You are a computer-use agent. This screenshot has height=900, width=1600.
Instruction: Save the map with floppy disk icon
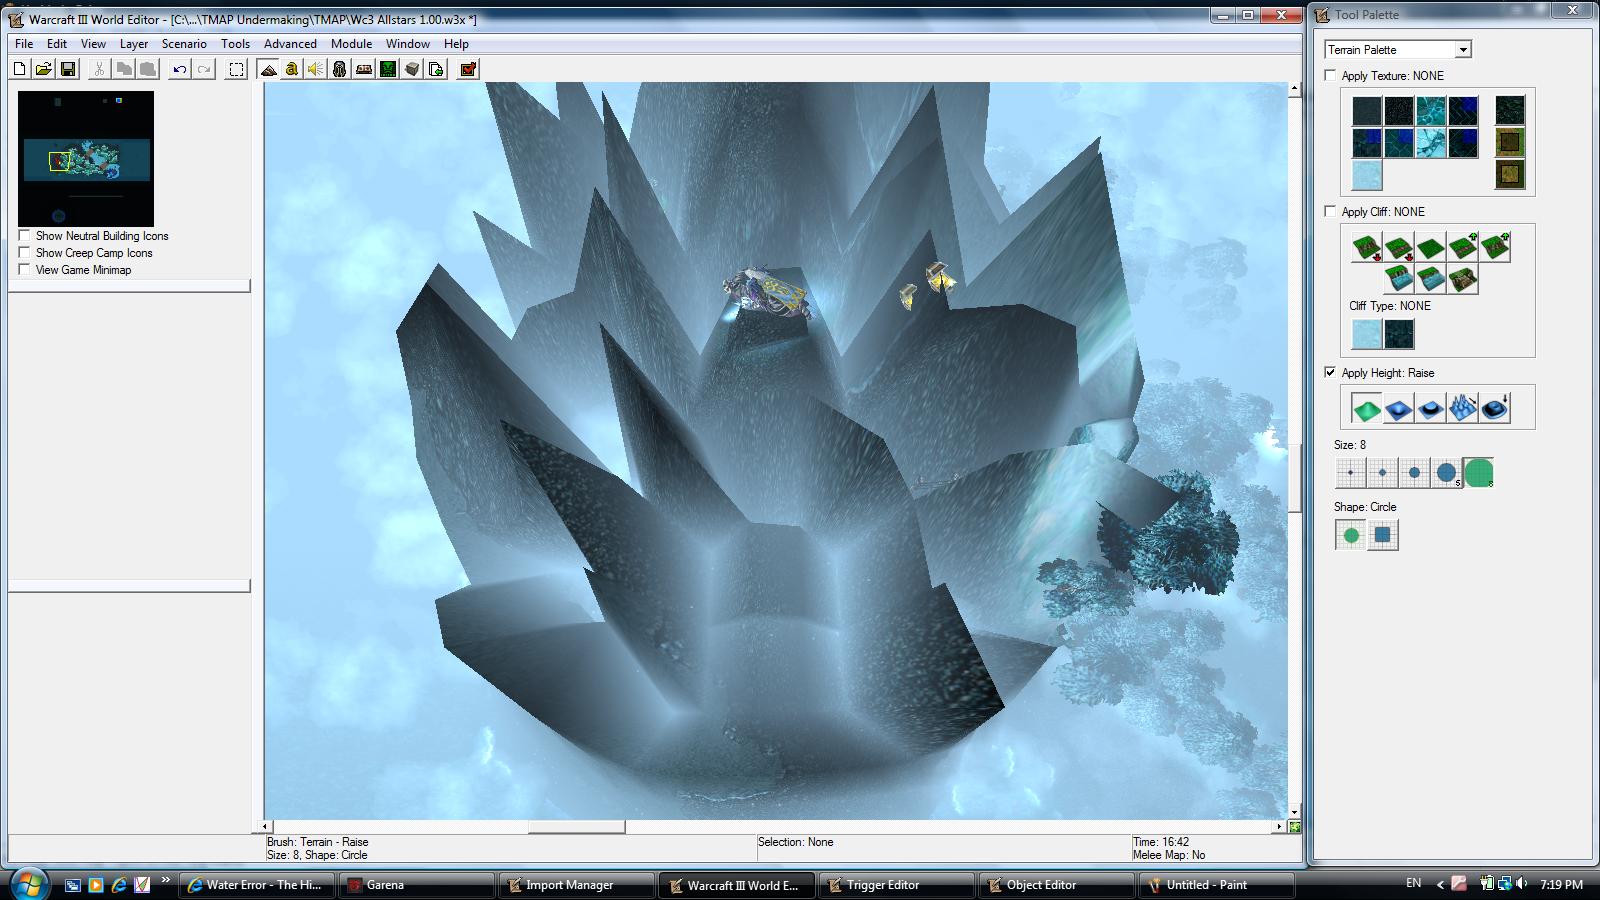68,69
